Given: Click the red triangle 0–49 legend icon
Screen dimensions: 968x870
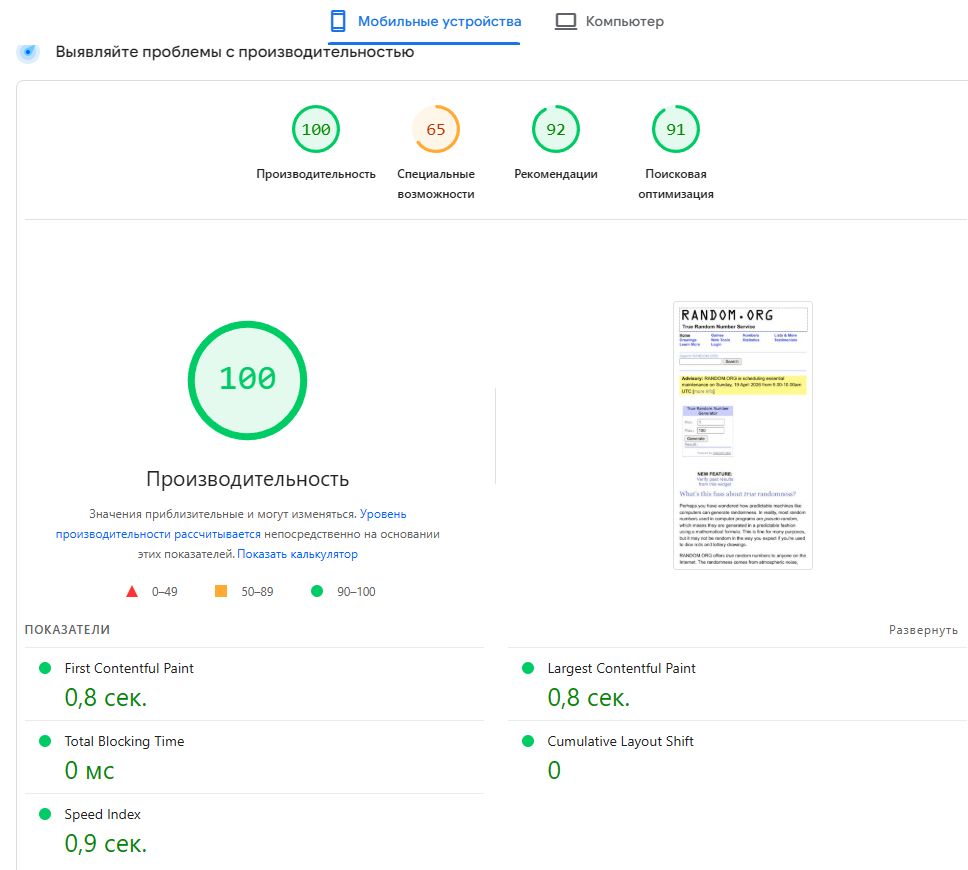Looking at the screenshot, I should tap(132, 592).
